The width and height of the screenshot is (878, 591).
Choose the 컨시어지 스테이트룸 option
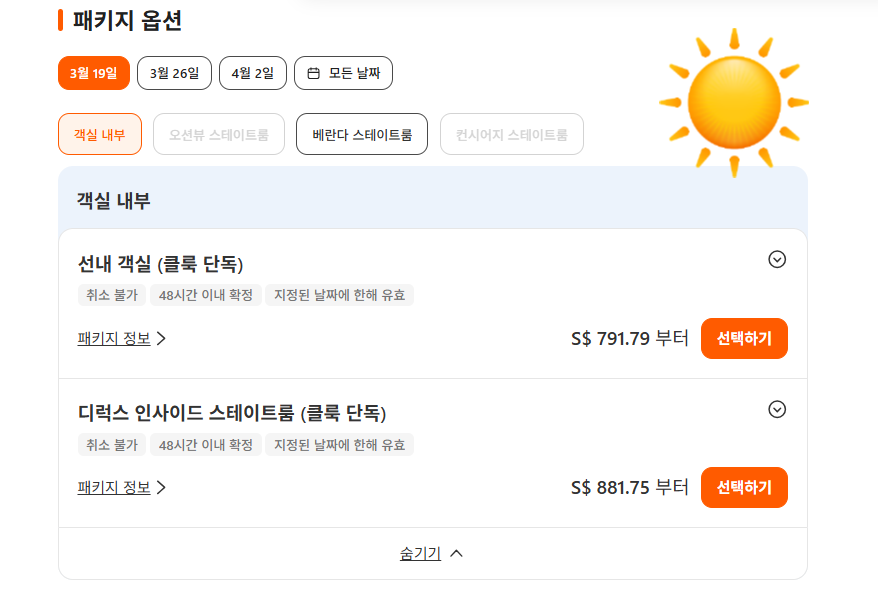pos(512,134)
